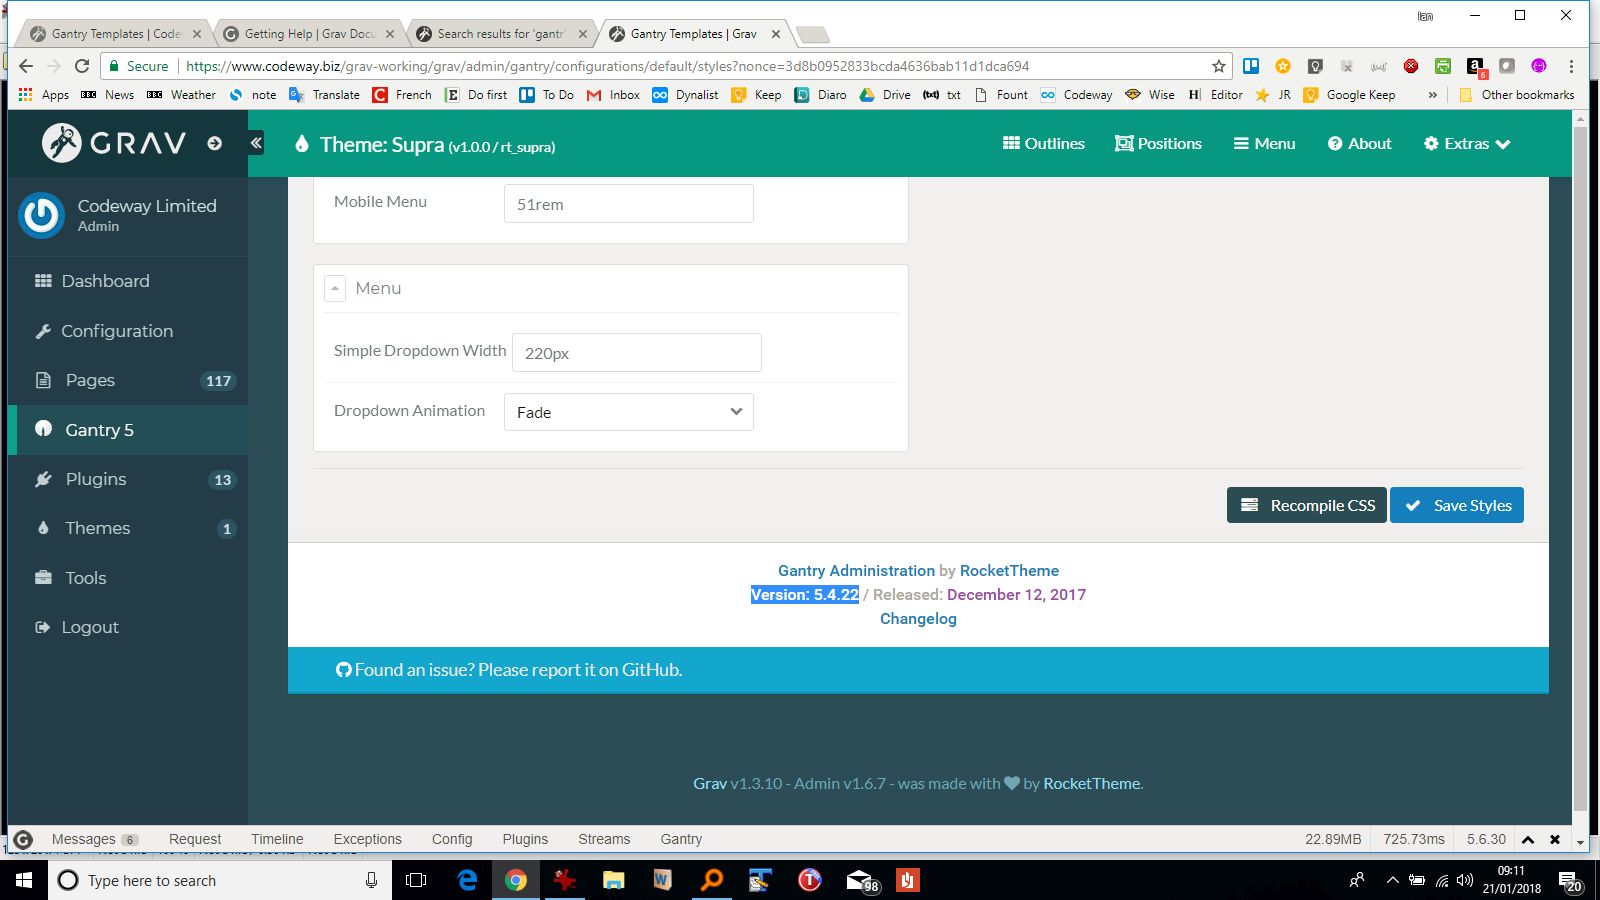
Task: Open the Chrome three-dot menu
Action: click(x=1571, y=66)
